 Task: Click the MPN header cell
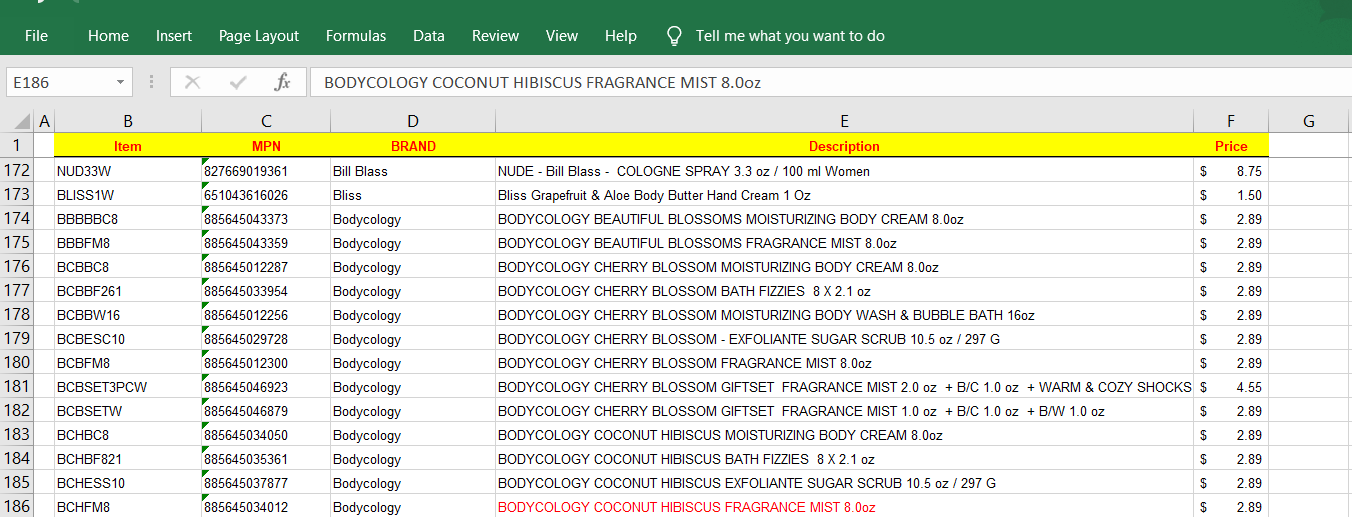tap(266, 146)
